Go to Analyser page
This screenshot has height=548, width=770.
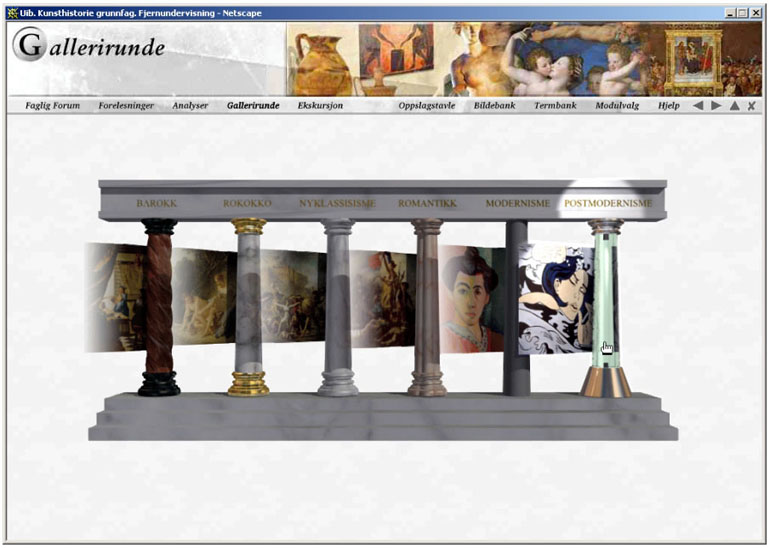click(190, 105)
